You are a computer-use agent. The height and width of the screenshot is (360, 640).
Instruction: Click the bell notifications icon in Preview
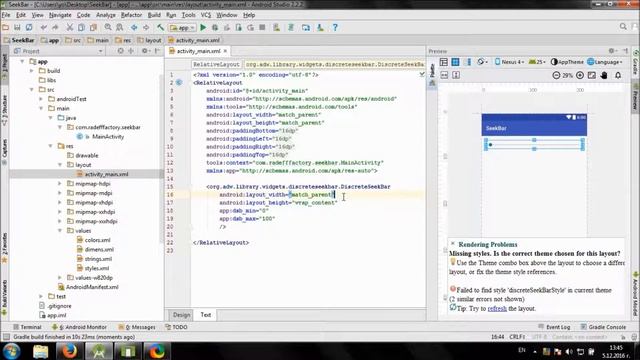tap(618, 76)
